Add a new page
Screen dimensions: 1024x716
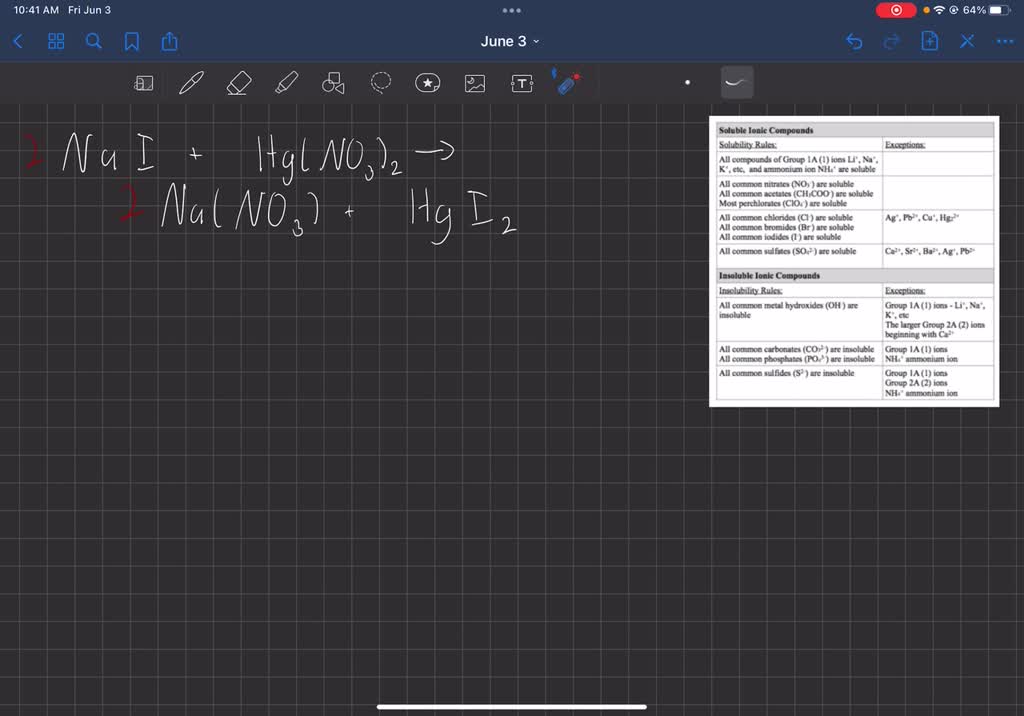930,41
